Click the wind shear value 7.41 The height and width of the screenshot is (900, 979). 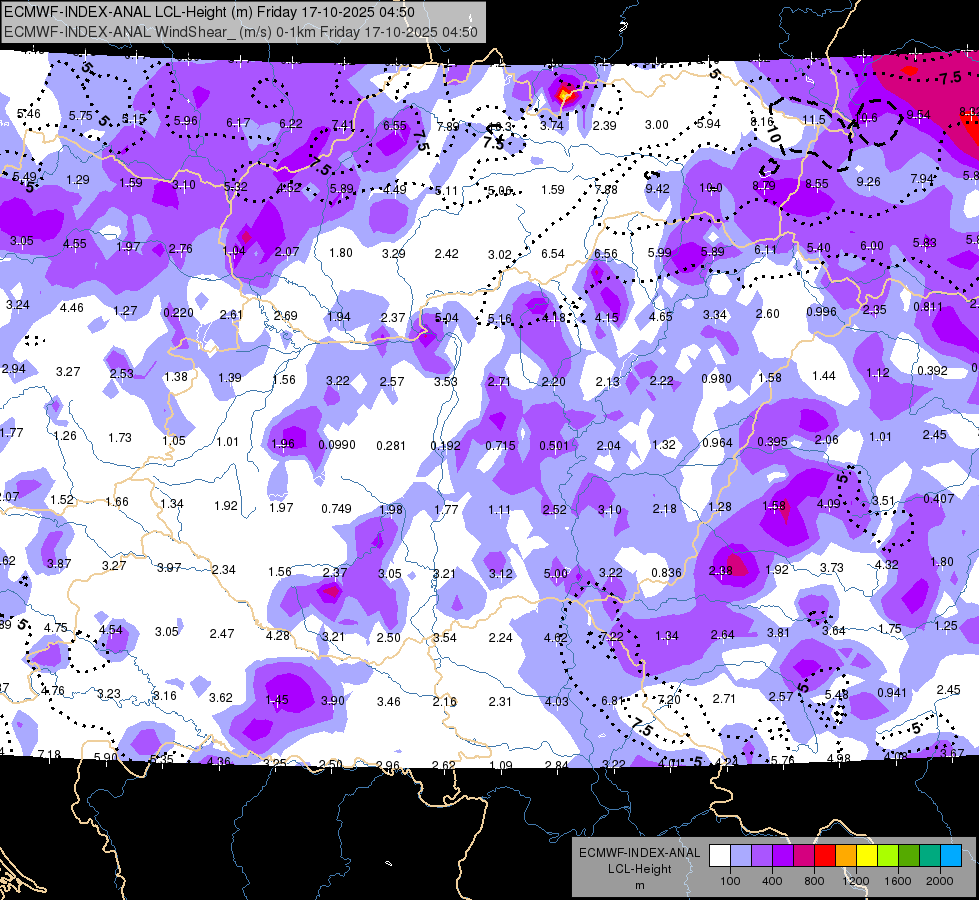[343, 126]
